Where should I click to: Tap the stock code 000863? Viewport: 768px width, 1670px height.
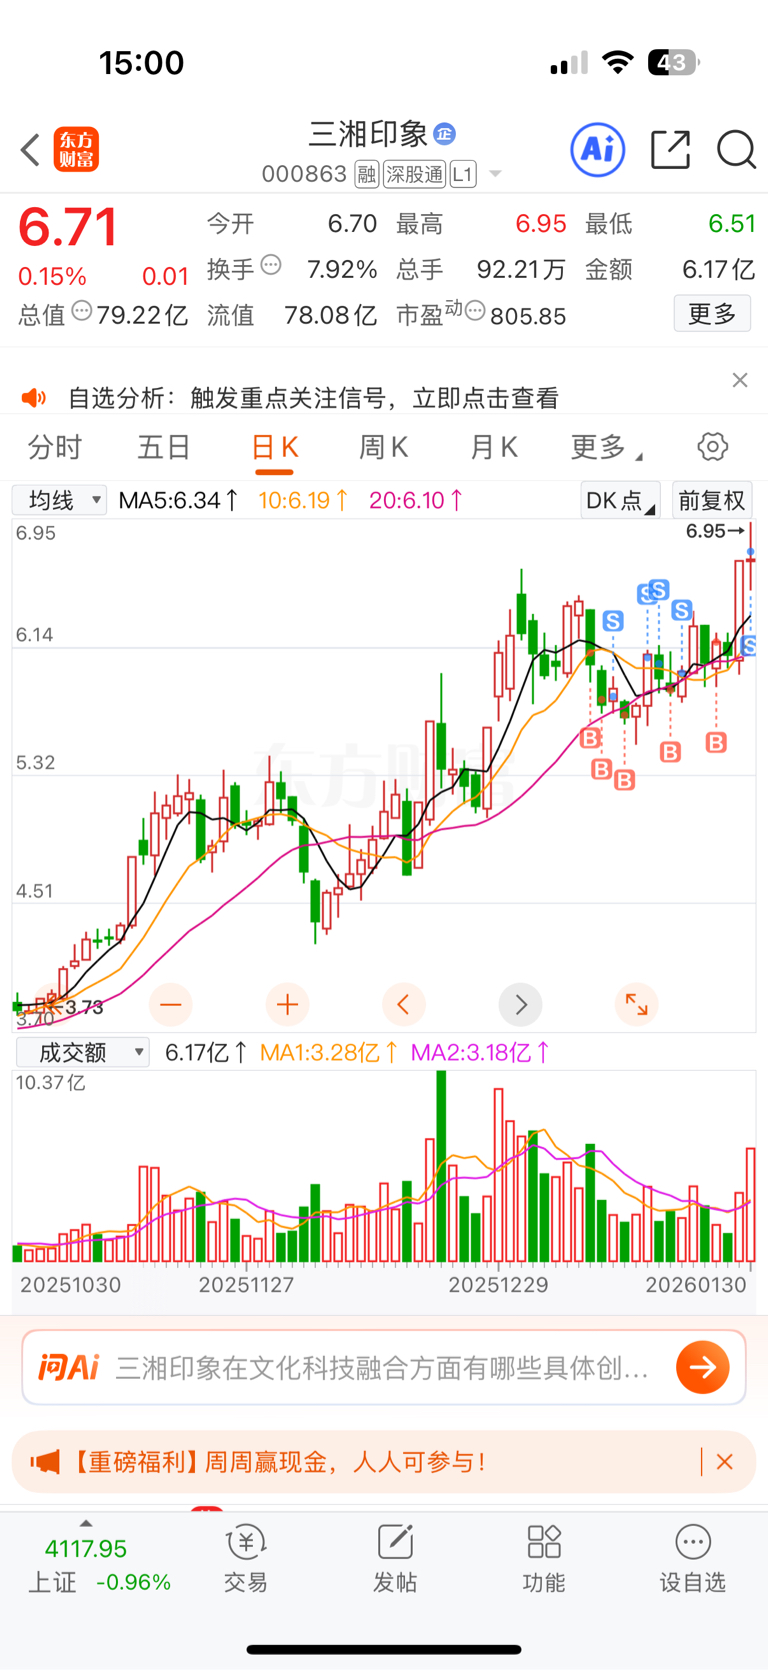tap(304, 175)
